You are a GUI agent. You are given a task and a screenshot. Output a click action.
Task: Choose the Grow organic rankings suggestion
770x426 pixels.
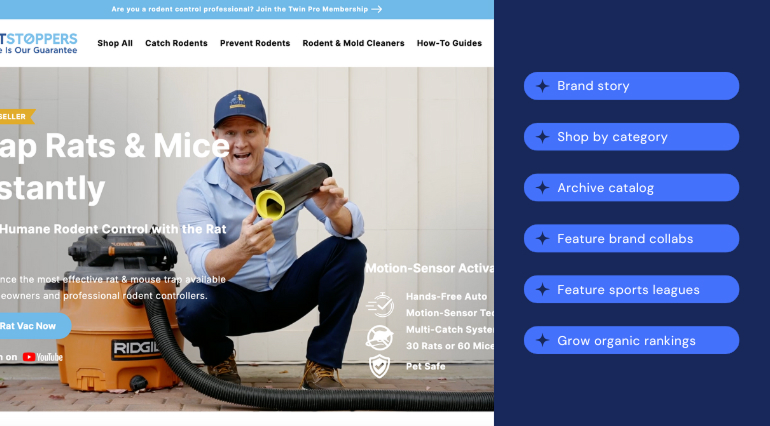(632, 341)
